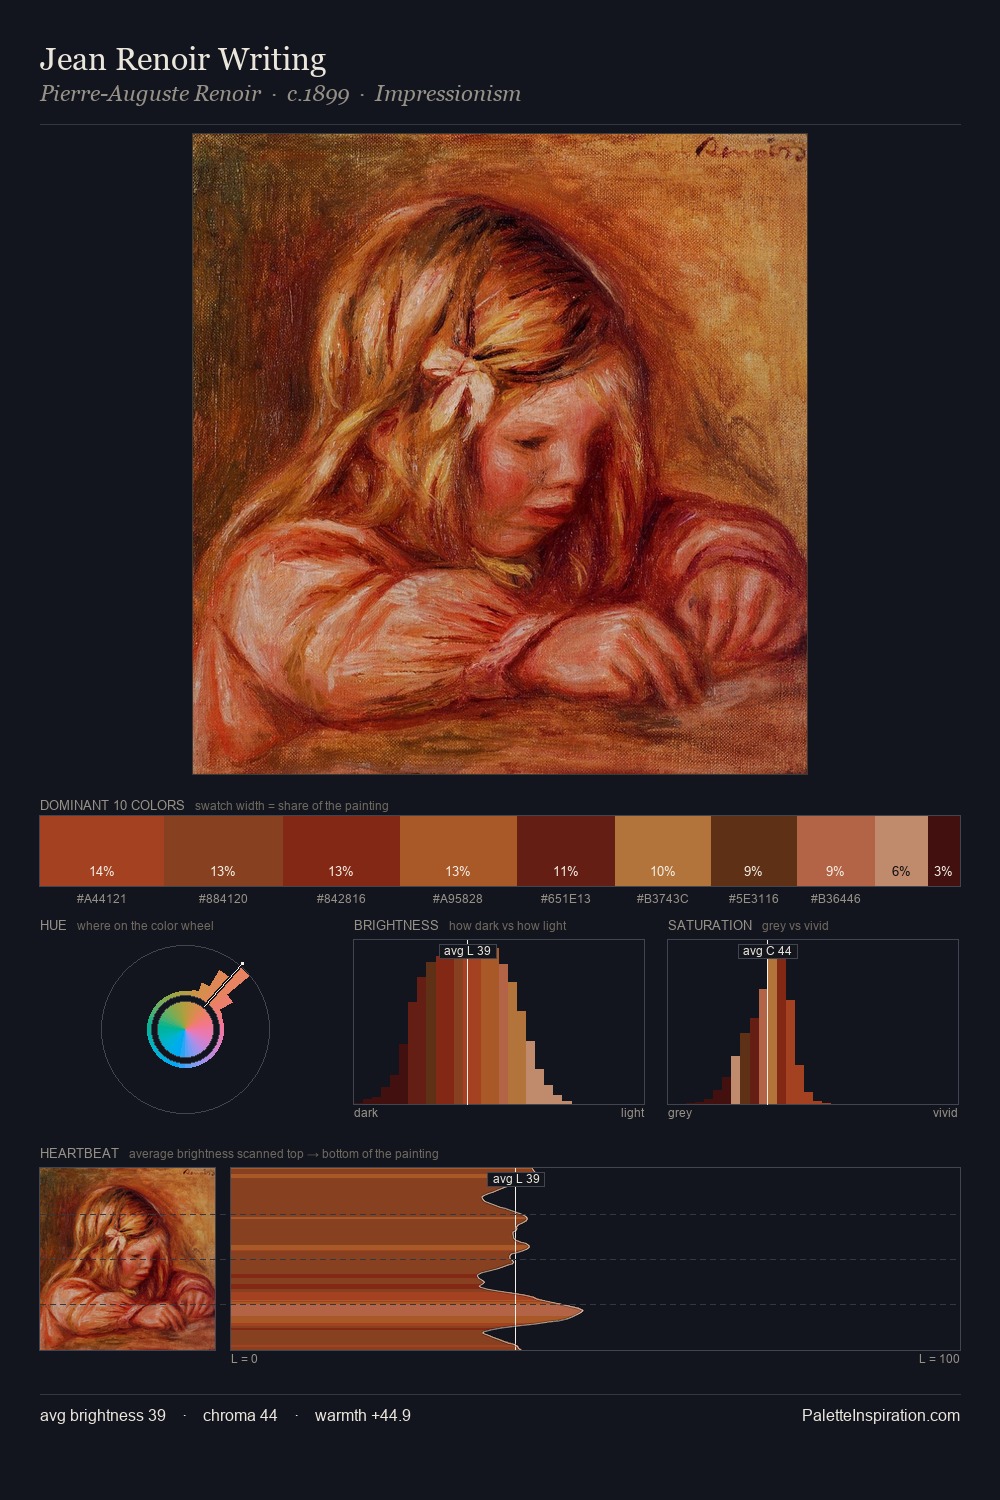This screenshot has height=1500, width=1000.
Task: Click the Heartbeat brightness curve chart
Action: (x=595, y=1259)
